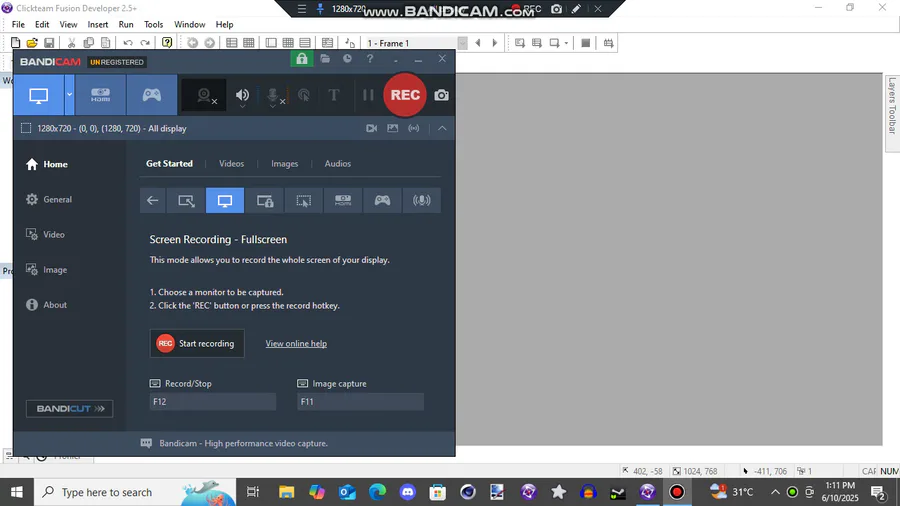Open screen mode dropdown arrow in Bandicam

click(69, 95)
